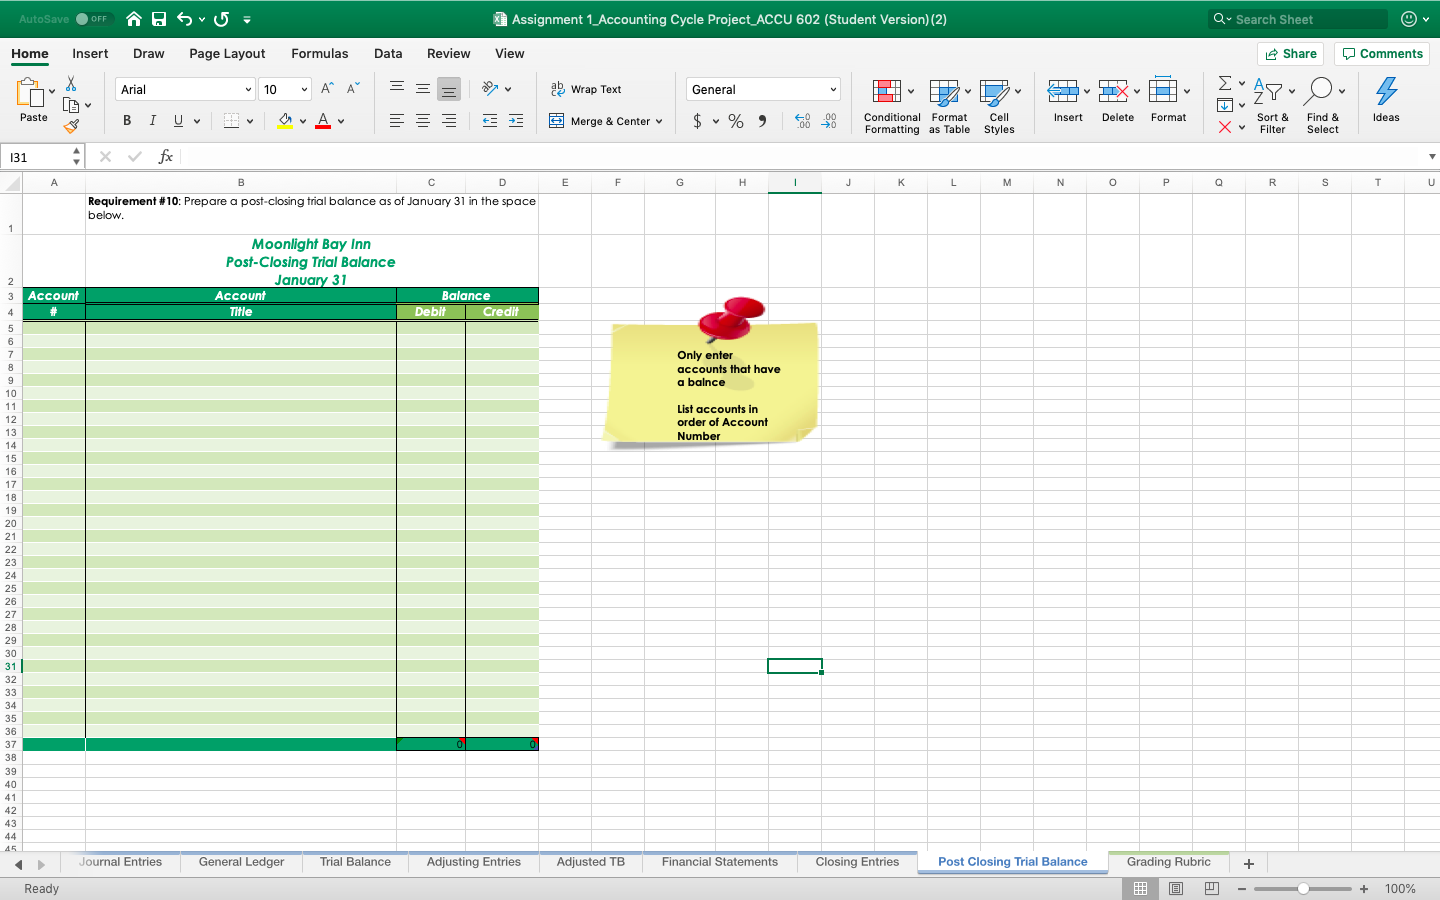This screenshot has height=900, width=1440.
Task: Click the red font color button
Action: click(x=323, y=121)
